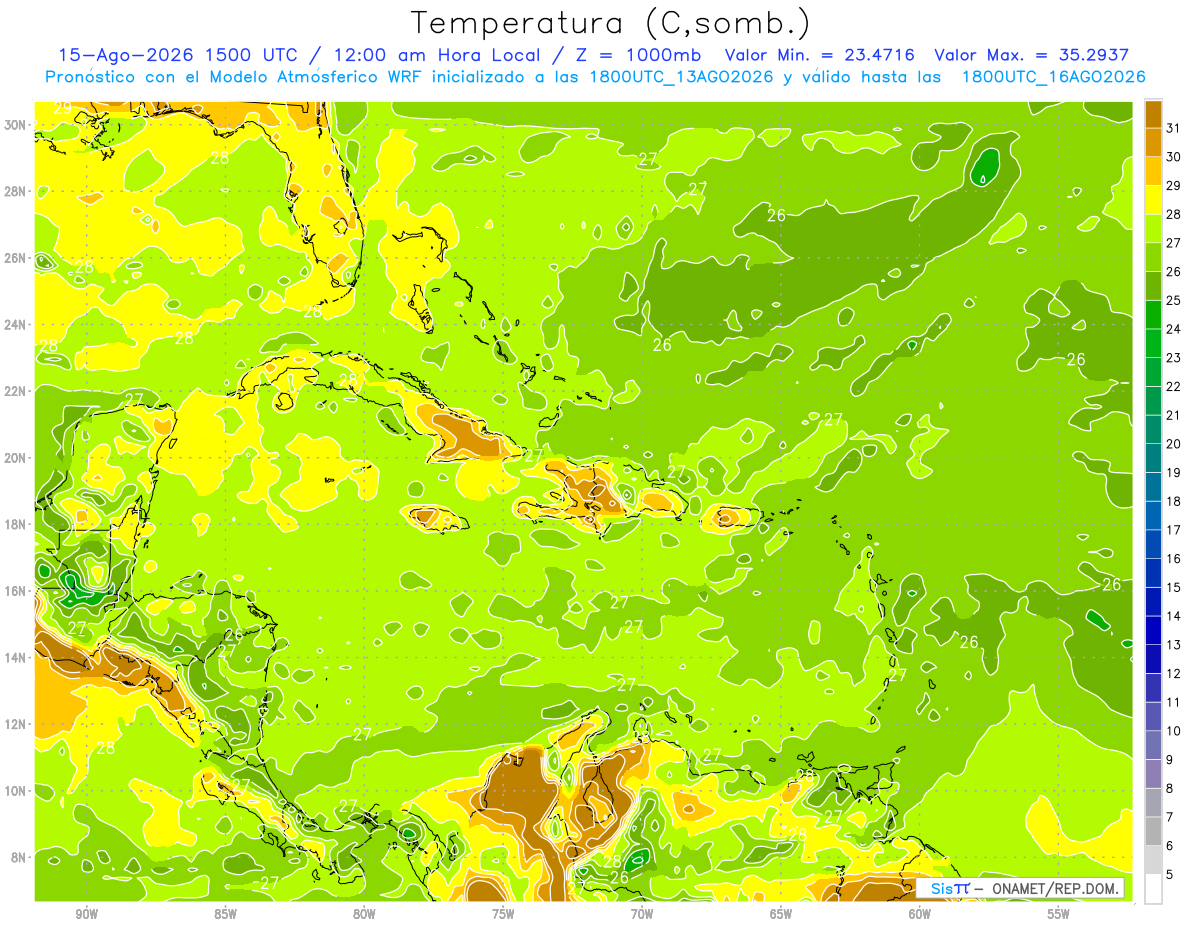Click latitude label "16N"

[16, 591]
